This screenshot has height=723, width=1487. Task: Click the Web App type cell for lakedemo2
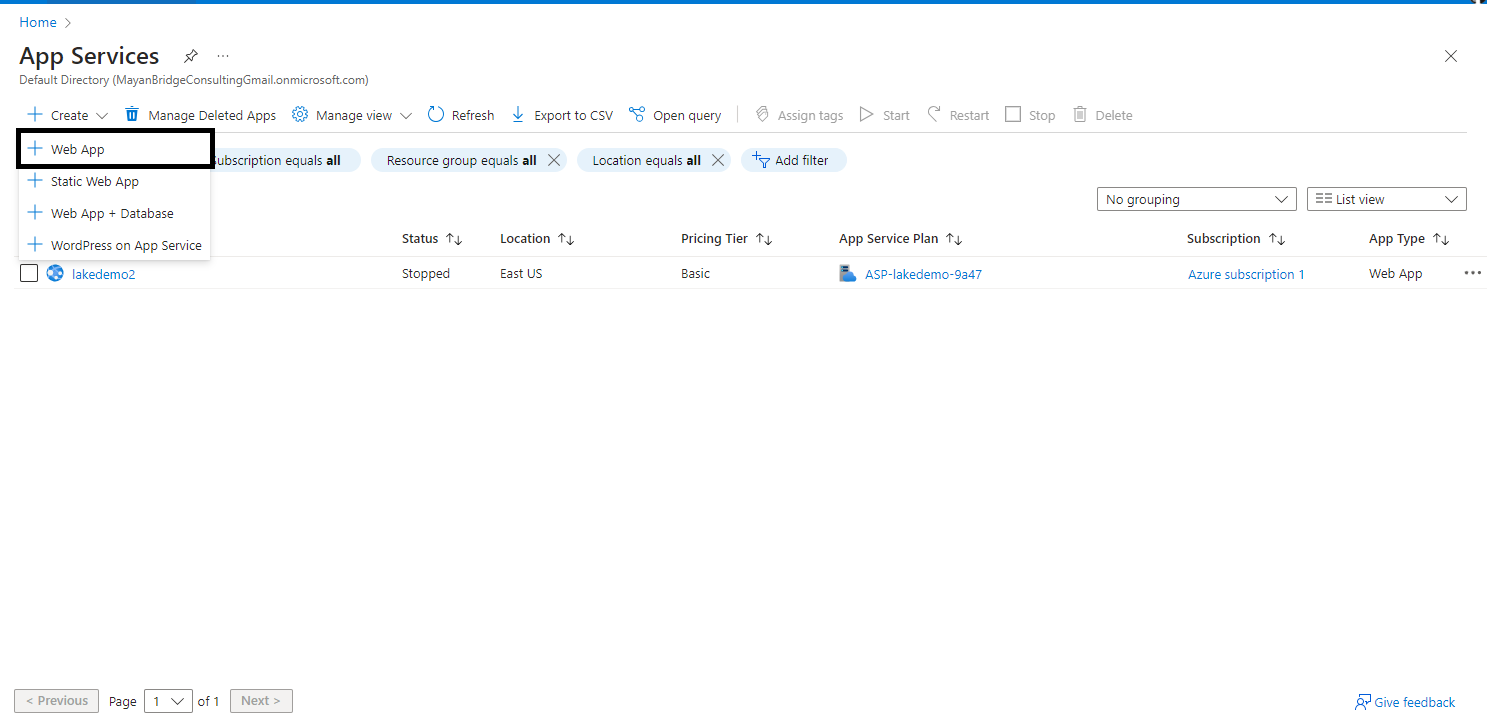[x=1396, y=273]
